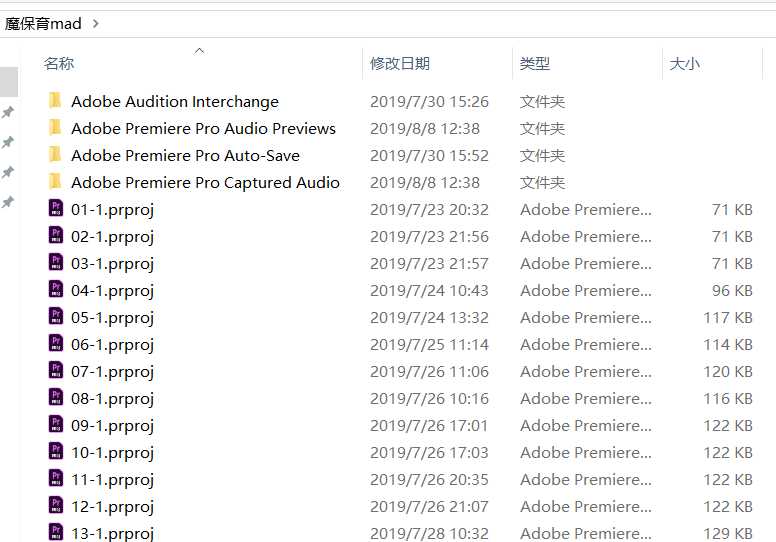This screenshot has width=776, height=542.
Task: Sort files by the 类型 column header
Action: point(535,63)
